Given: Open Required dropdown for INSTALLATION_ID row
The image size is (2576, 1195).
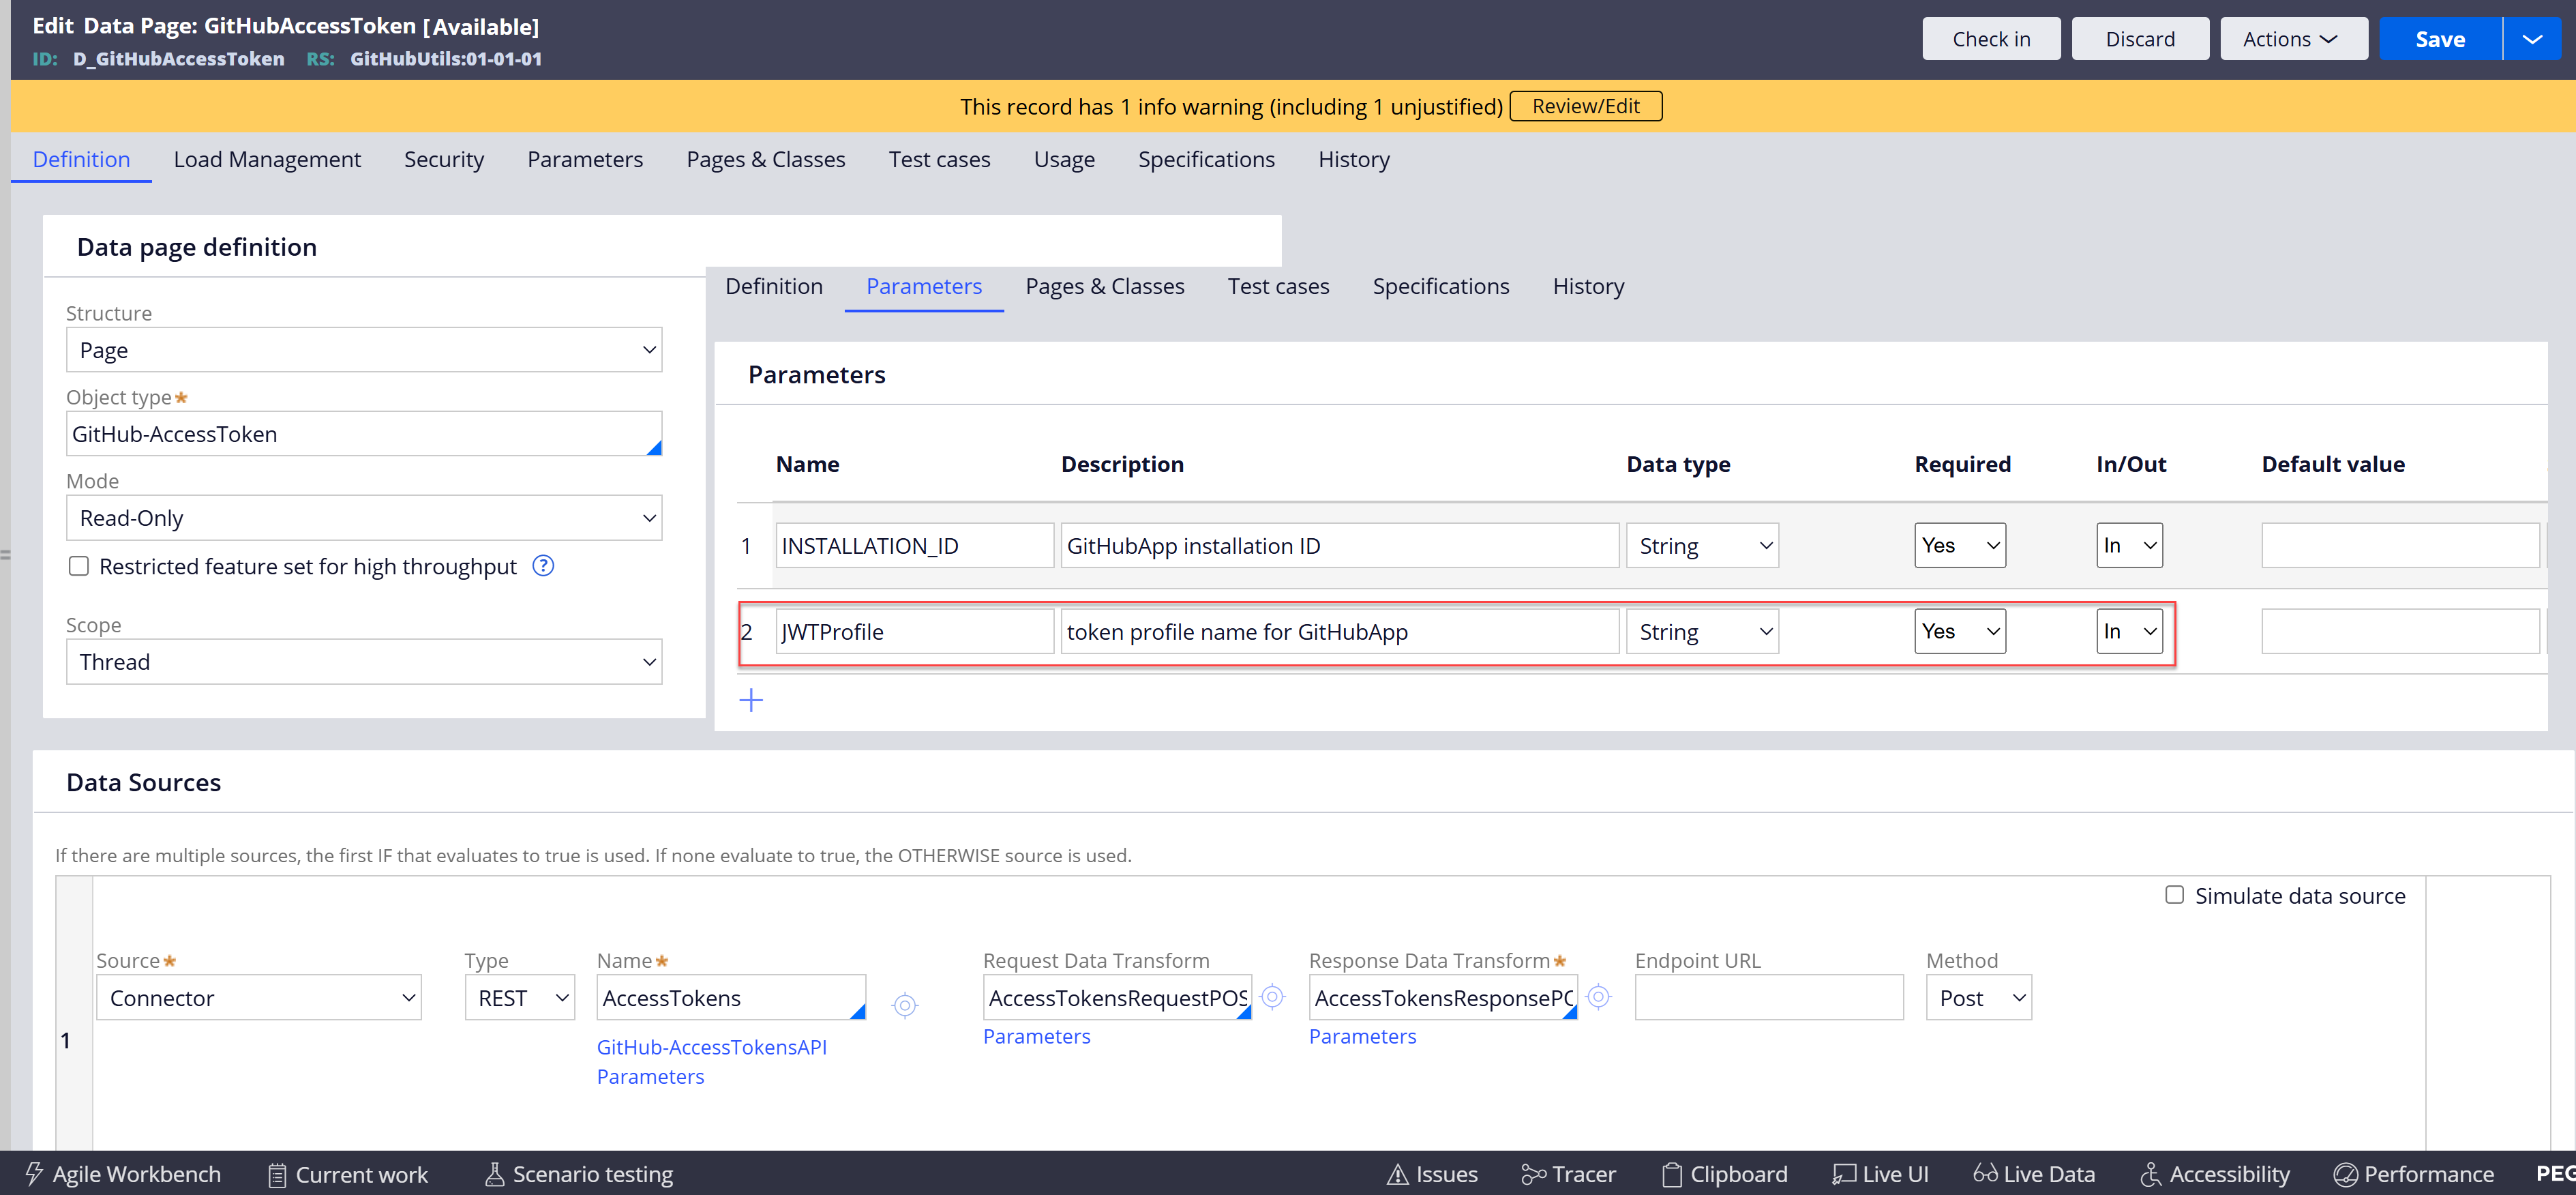Looking at the screenshot, I should (x=1960, y=546).
